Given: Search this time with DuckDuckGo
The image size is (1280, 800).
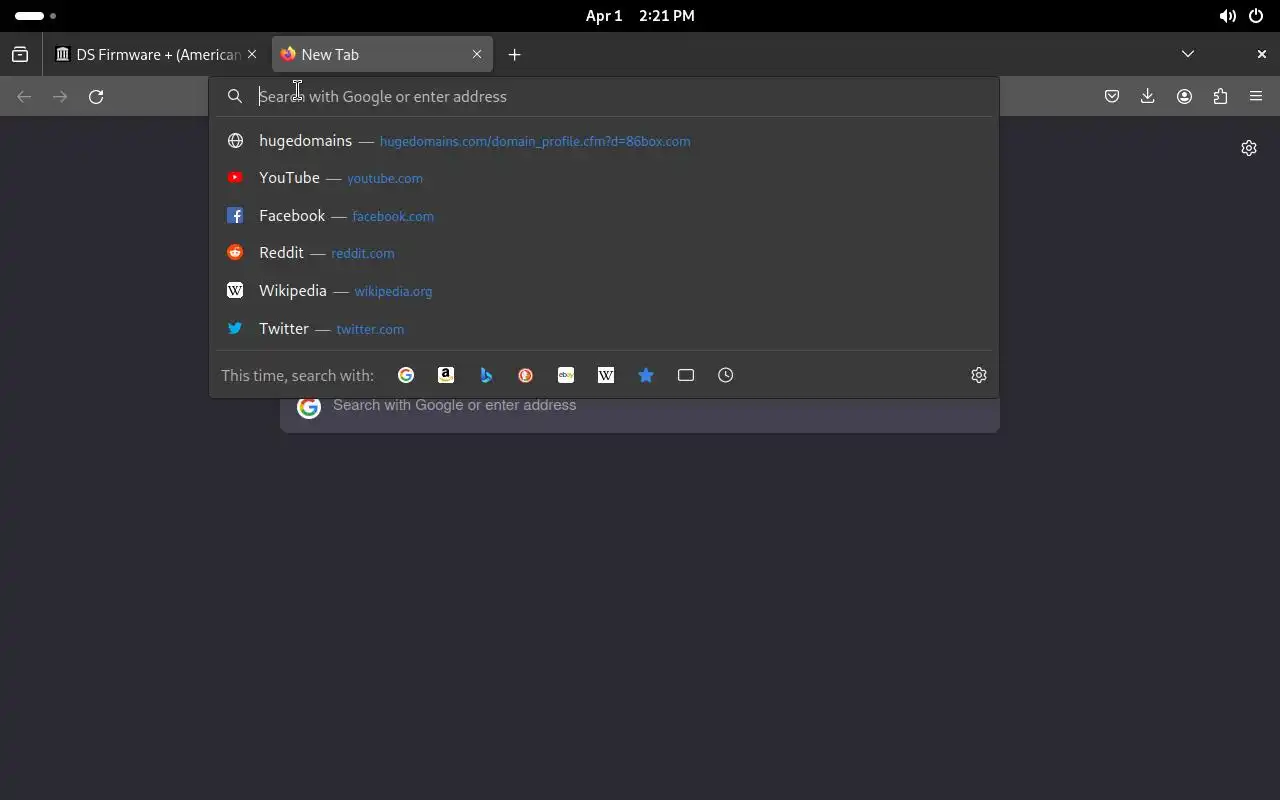Looking at the screenshot, I should [x=526, y=375].
